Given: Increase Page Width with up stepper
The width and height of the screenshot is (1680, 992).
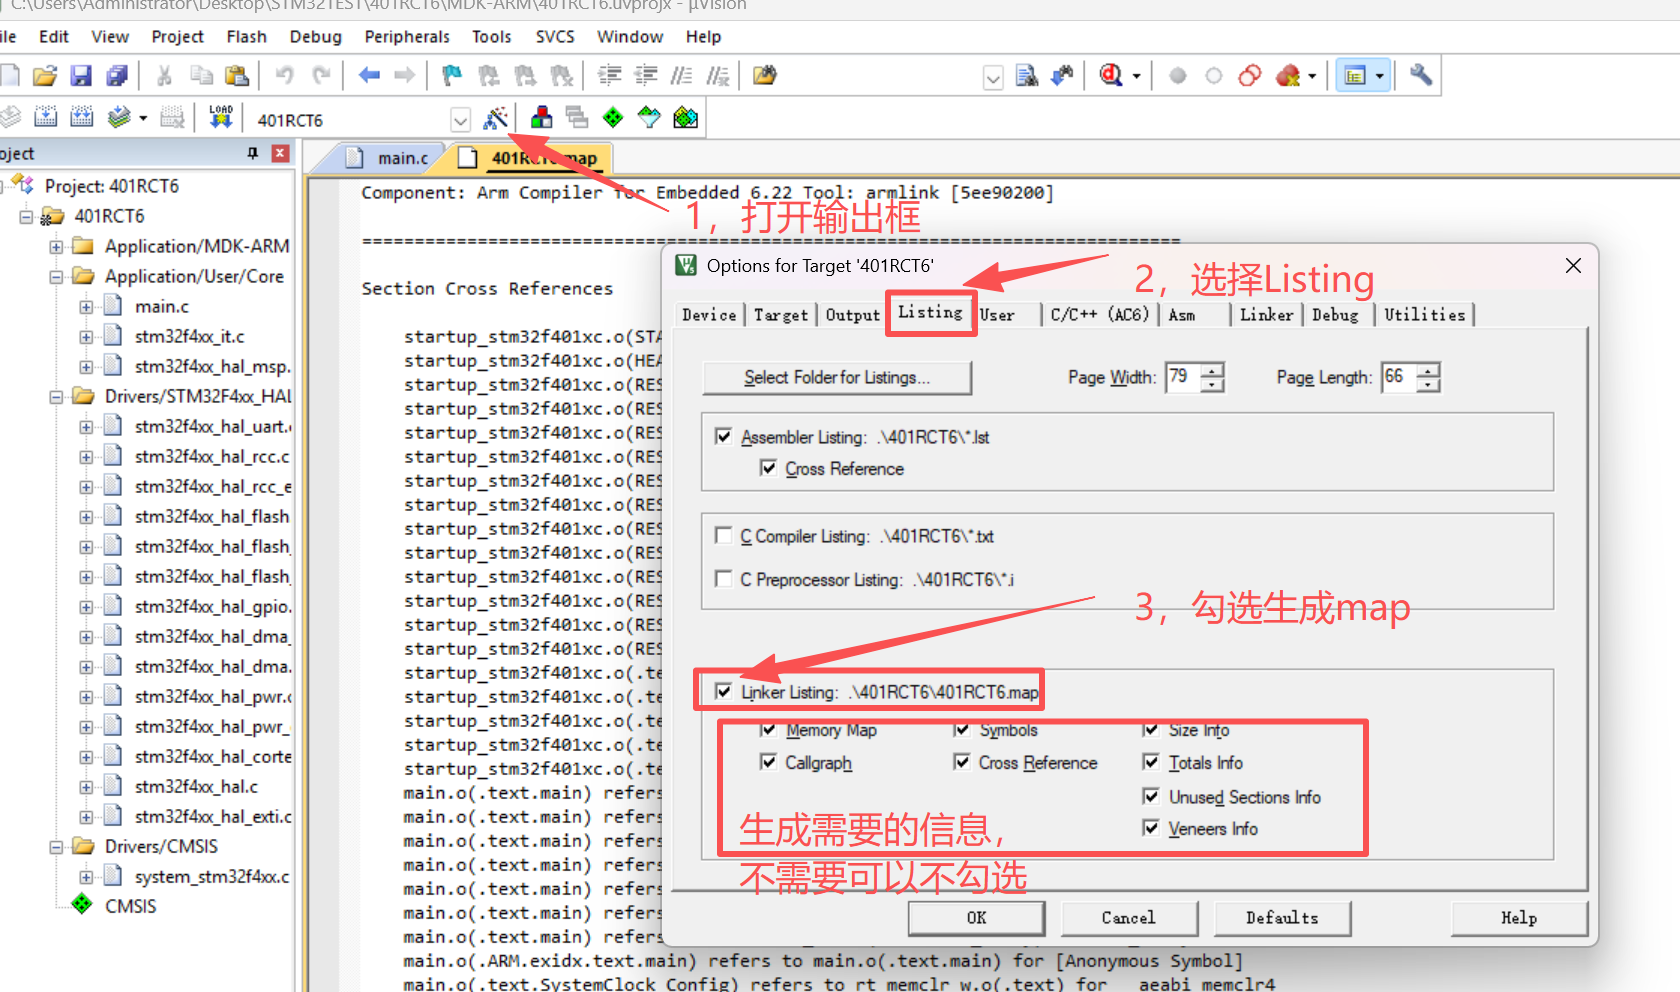Looking at the screenshot, I should [1212, 370].
